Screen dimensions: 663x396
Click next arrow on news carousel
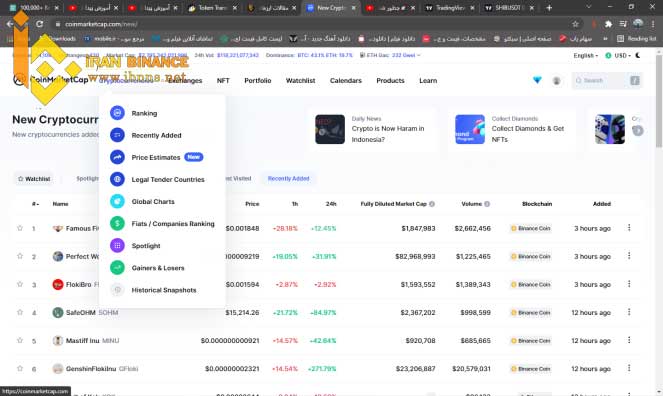tap(638, 131)
